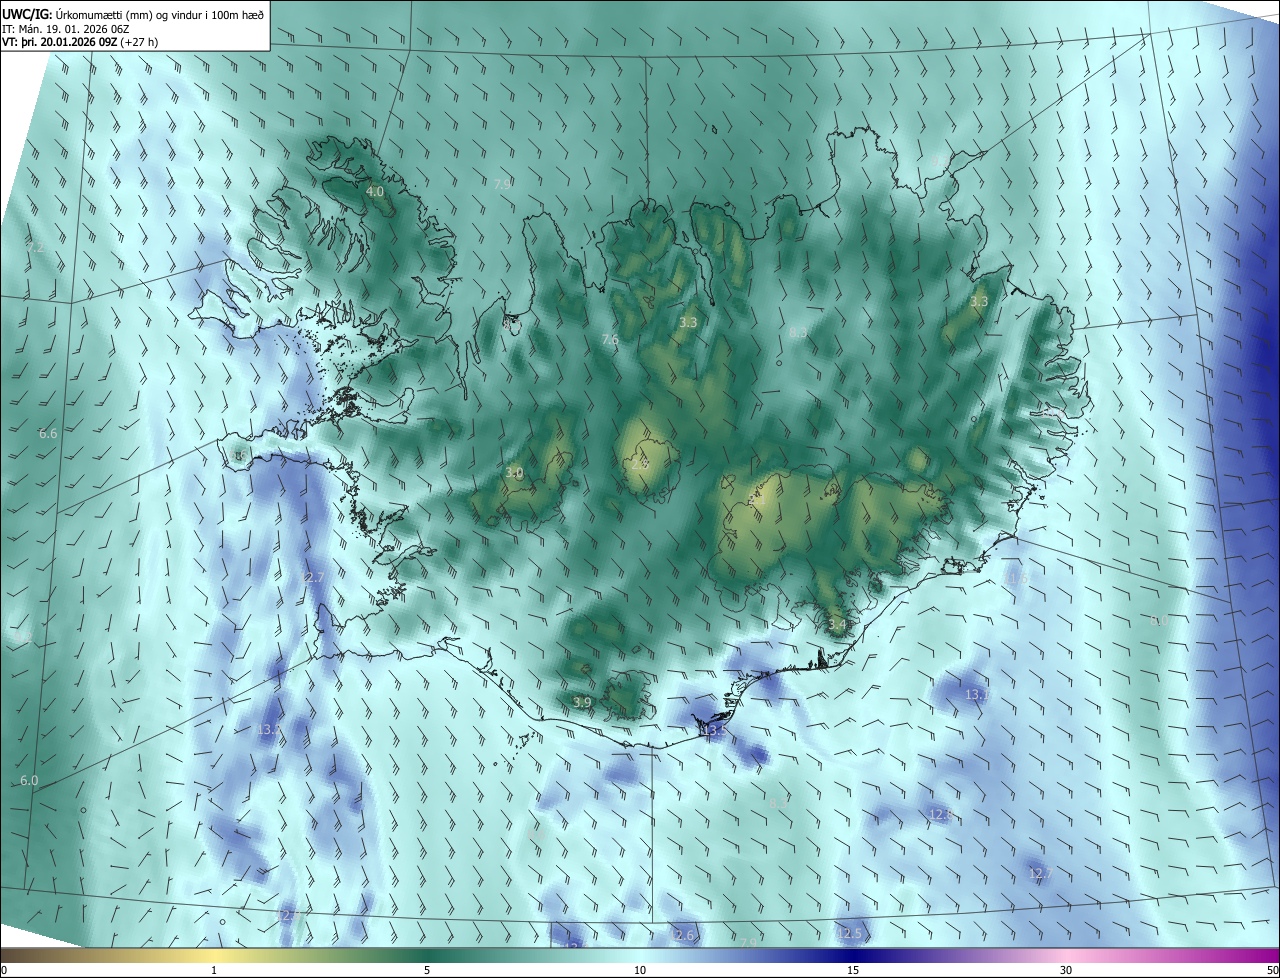Click the '12.5' value label on the map

pos(849,934)
